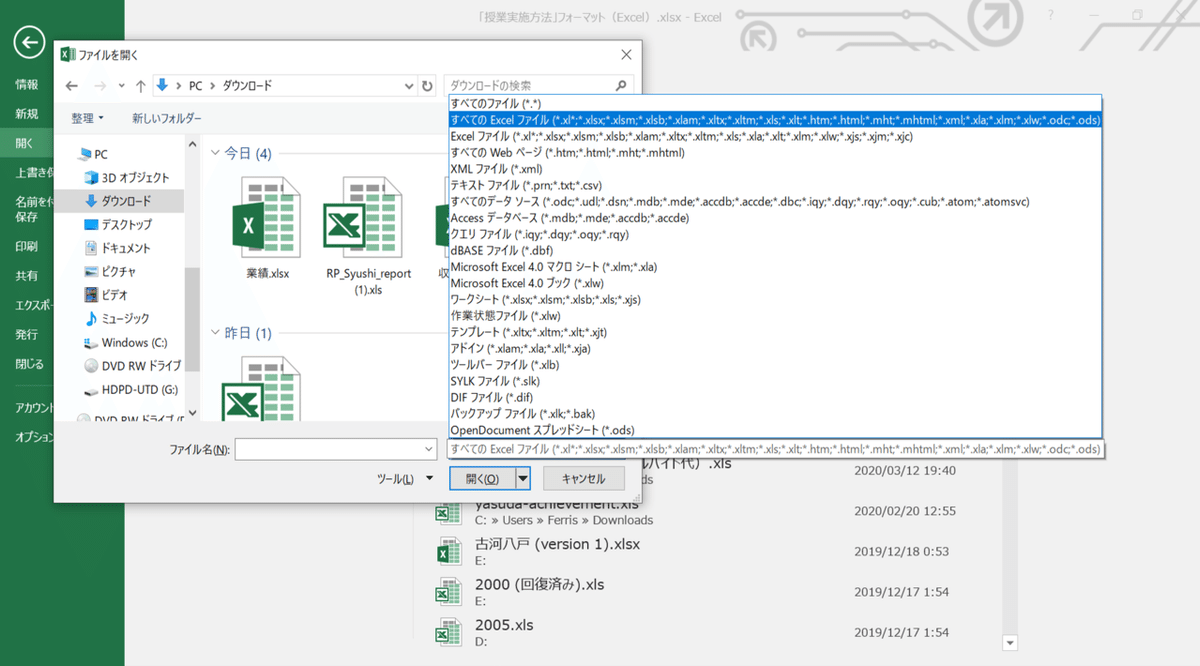Screen dimensions: 1200x666
Task: Click 2019/12/18 0:53 date text
Action: [901, 552]
